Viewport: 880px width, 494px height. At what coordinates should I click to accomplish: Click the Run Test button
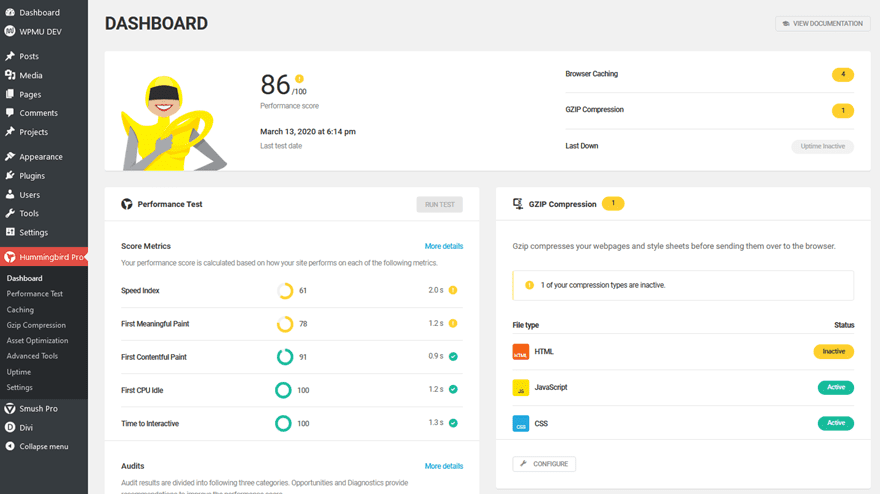(x=439, y=204)
